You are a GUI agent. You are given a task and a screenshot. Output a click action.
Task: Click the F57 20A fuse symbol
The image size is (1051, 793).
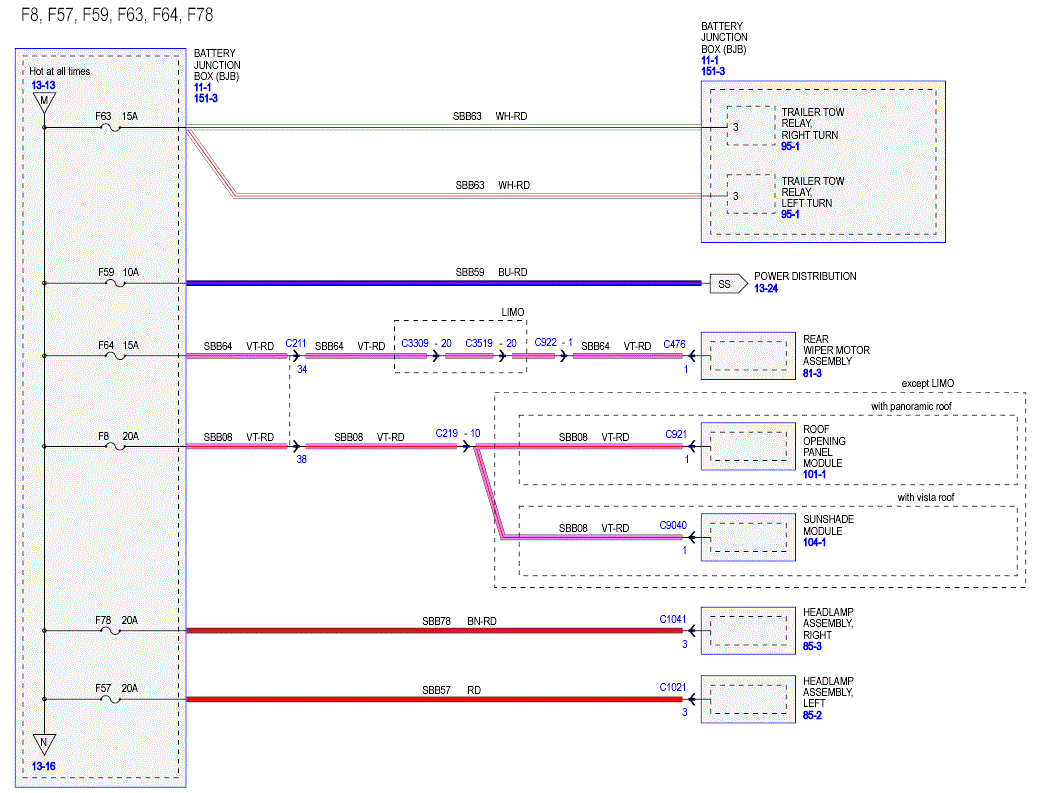(111, 699)
